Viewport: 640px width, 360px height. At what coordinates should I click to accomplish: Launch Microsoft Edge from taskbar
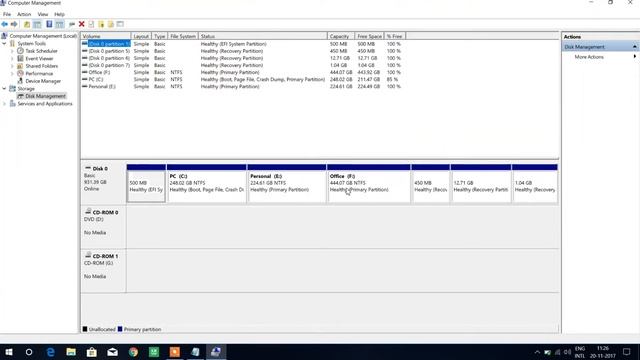point(50,352)
